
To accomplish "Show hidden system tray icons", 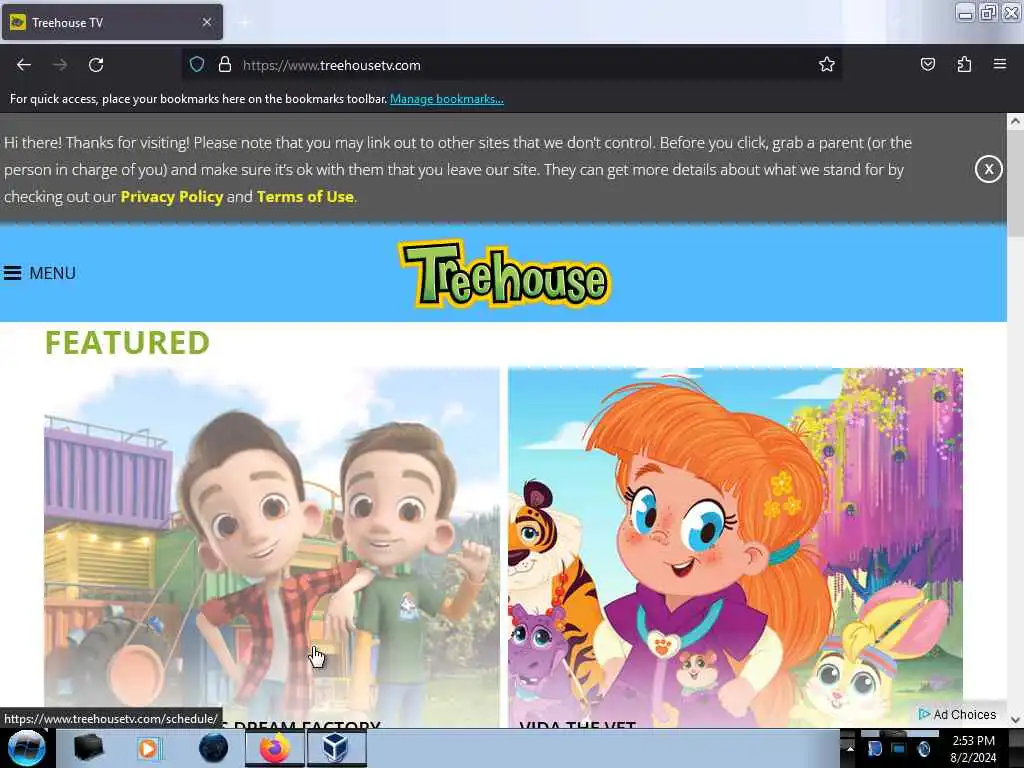I will coord(850,748).
